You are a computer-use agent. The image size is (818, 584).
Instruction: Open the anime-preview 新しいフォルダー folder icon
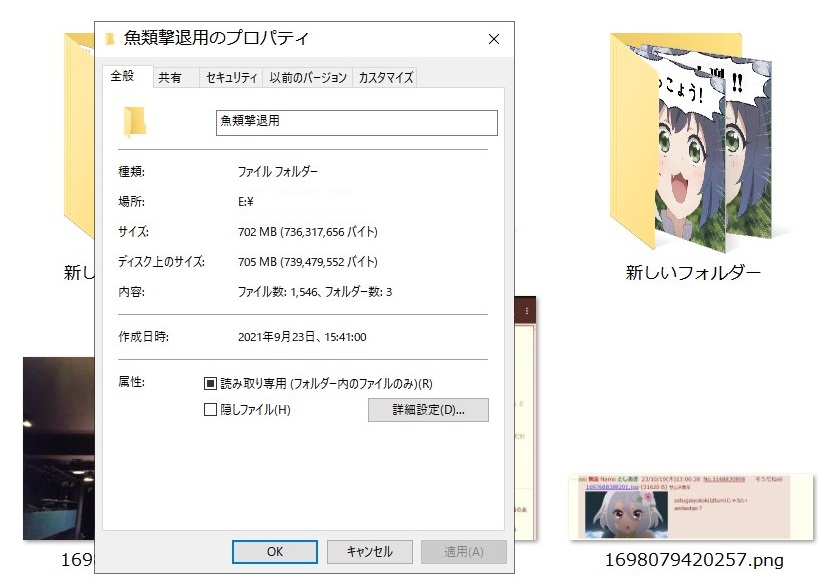coord(694,143)
